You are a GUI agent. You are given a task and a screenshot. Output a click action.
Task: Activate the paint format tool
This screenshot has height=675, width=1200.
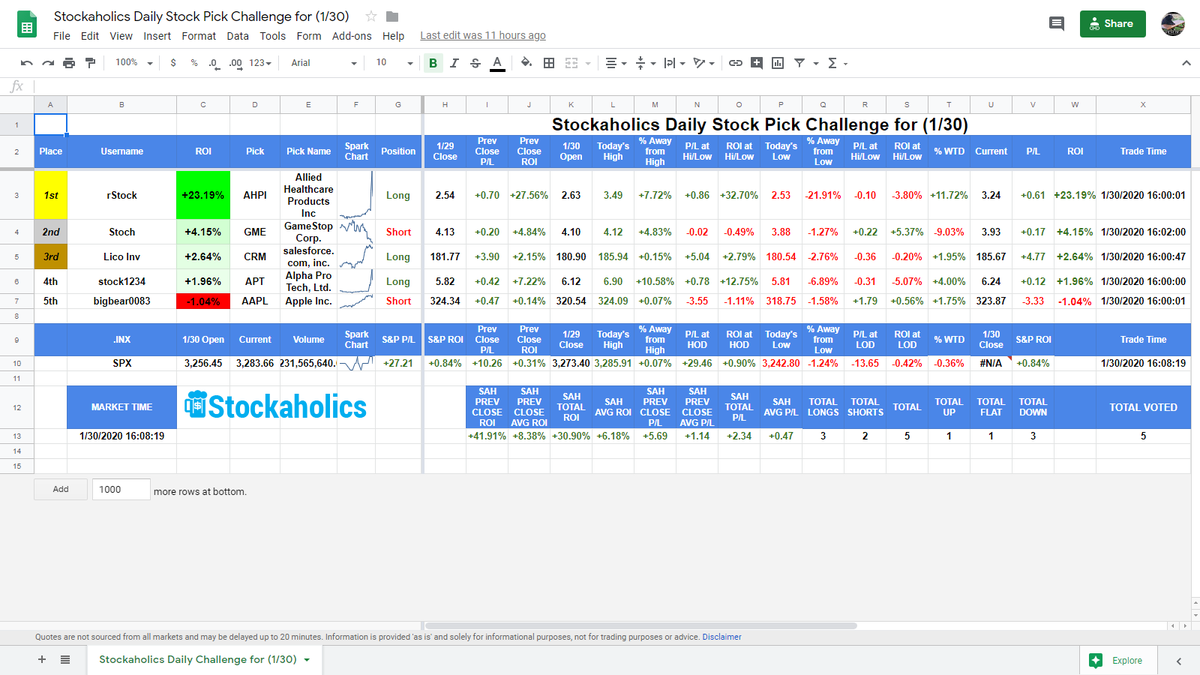[90, 63]
